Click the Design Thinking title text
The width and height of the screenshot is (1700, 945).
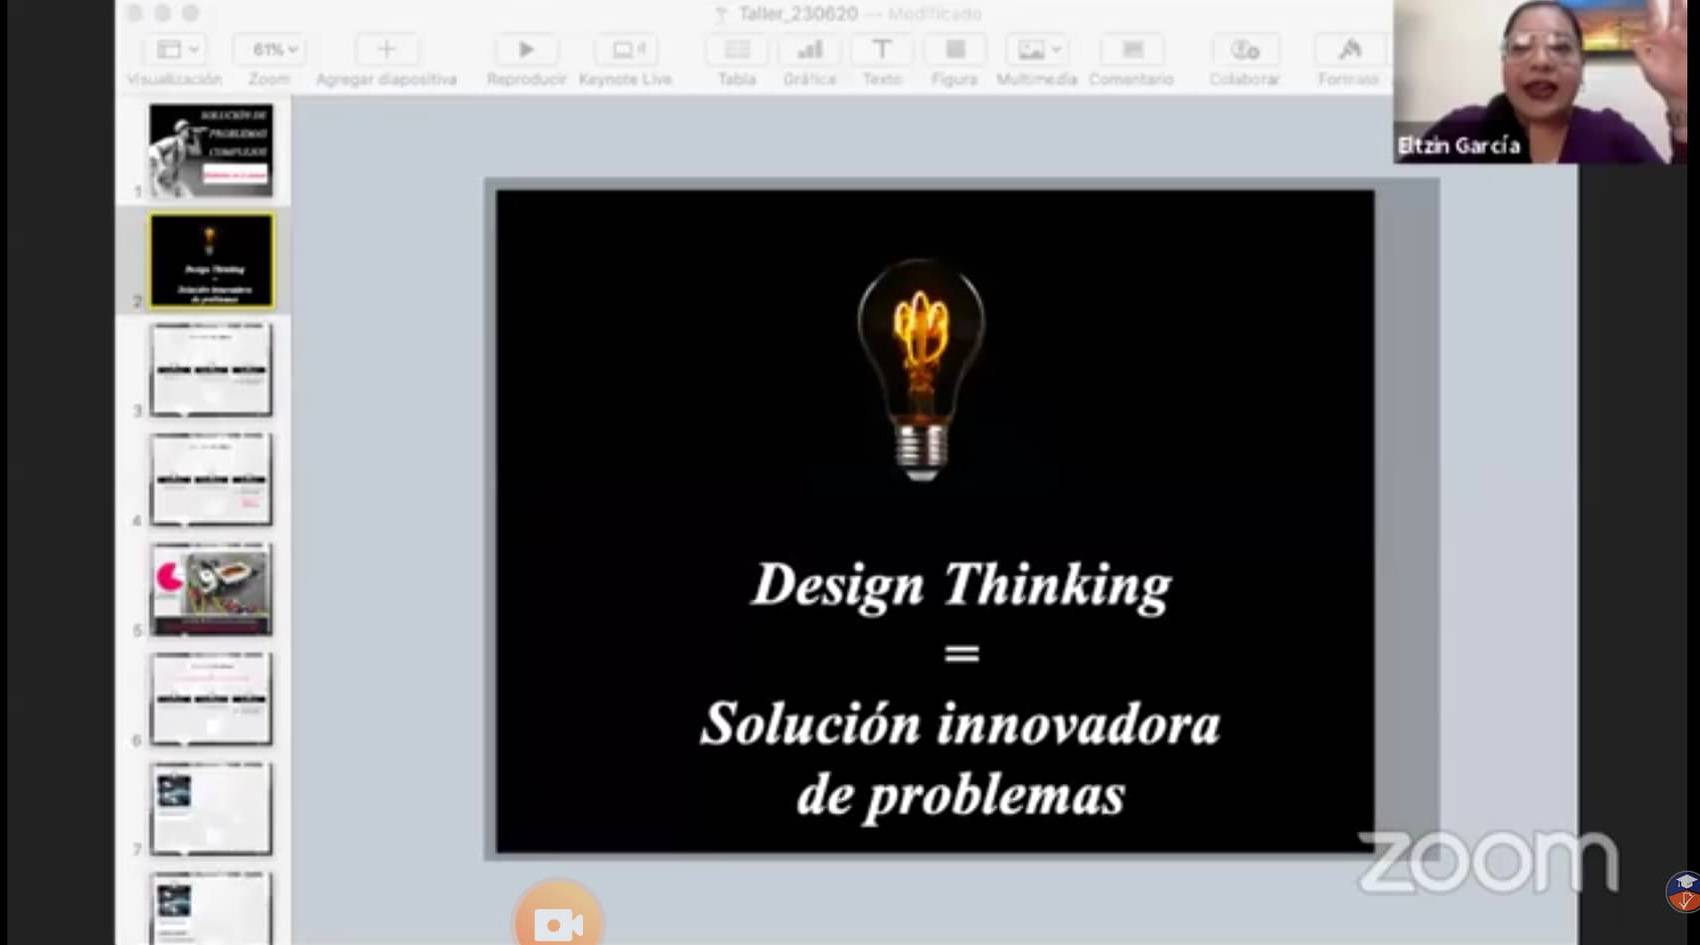[x=960, y=585]
